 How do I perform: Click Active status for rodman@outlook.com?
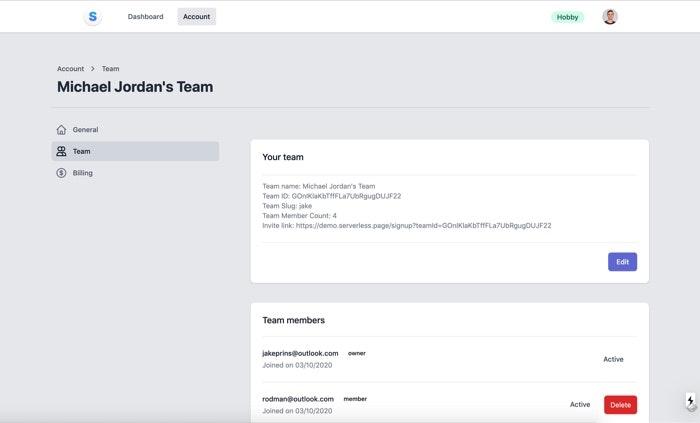pos(580,405)
